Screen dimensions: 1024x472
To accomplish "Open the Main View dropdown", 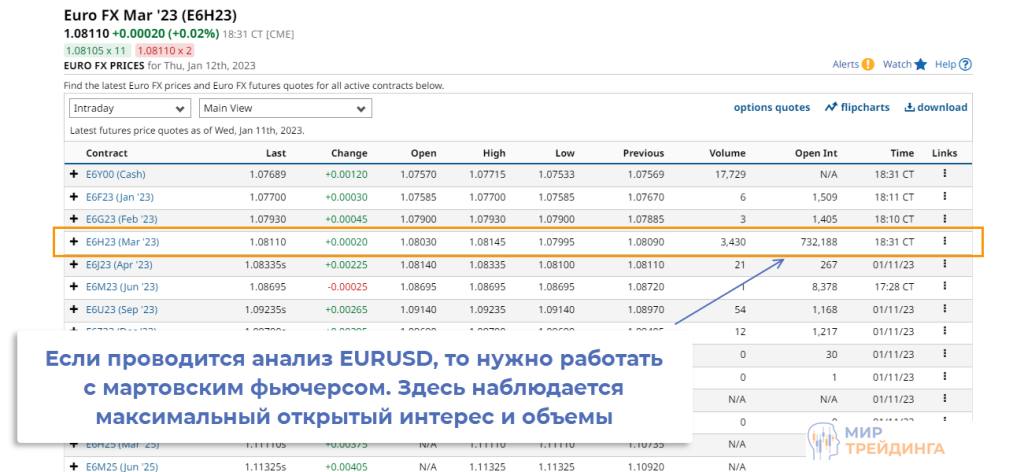I will pyautogui.click(x=286, y=108).
